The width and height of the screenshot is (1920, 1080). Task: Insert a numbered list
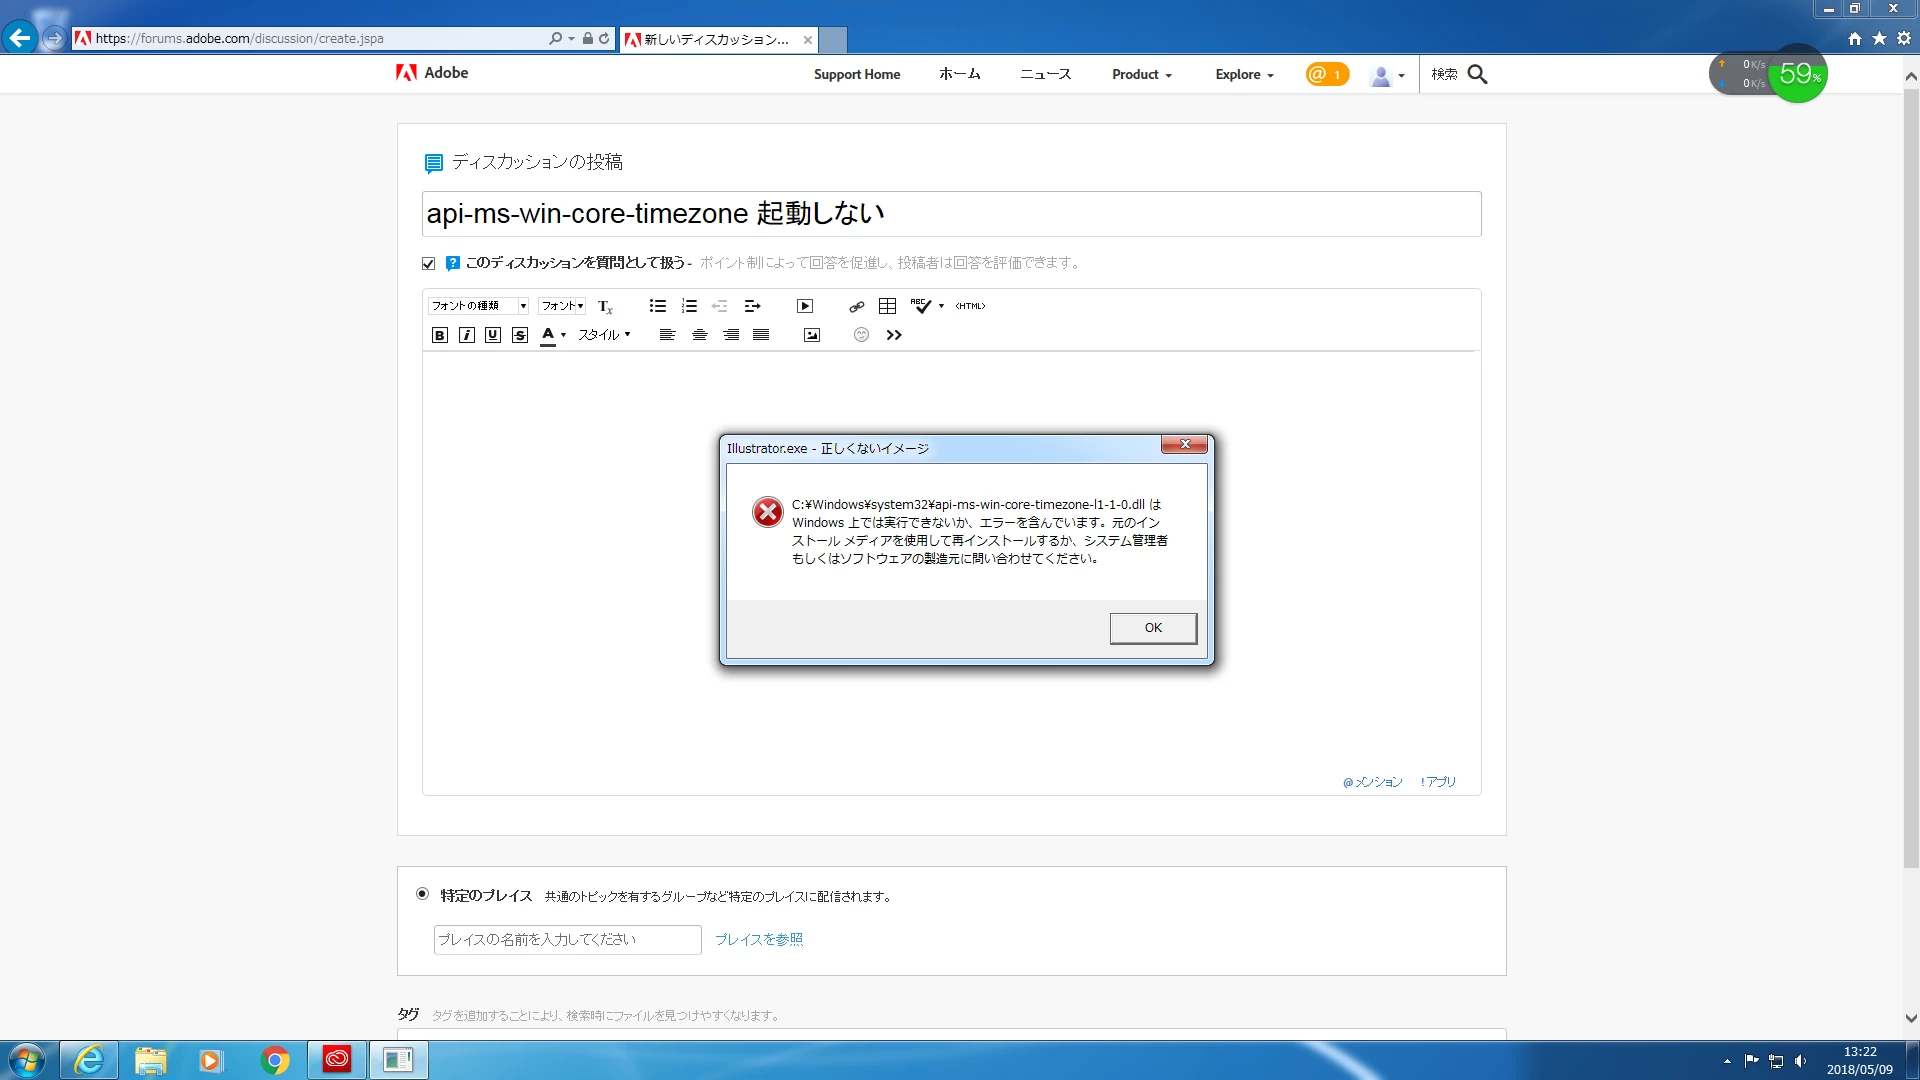pyautogui.click(x=689, y=306)
